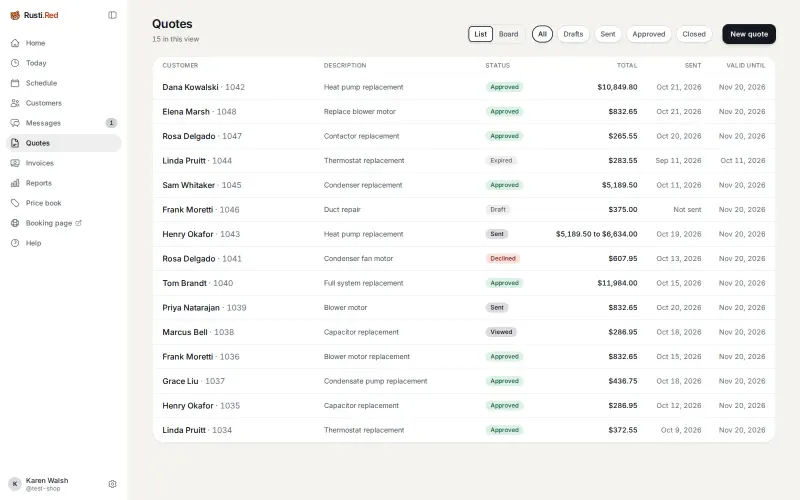
Task: Open the Home menu item
Action: tap(64, 43)
